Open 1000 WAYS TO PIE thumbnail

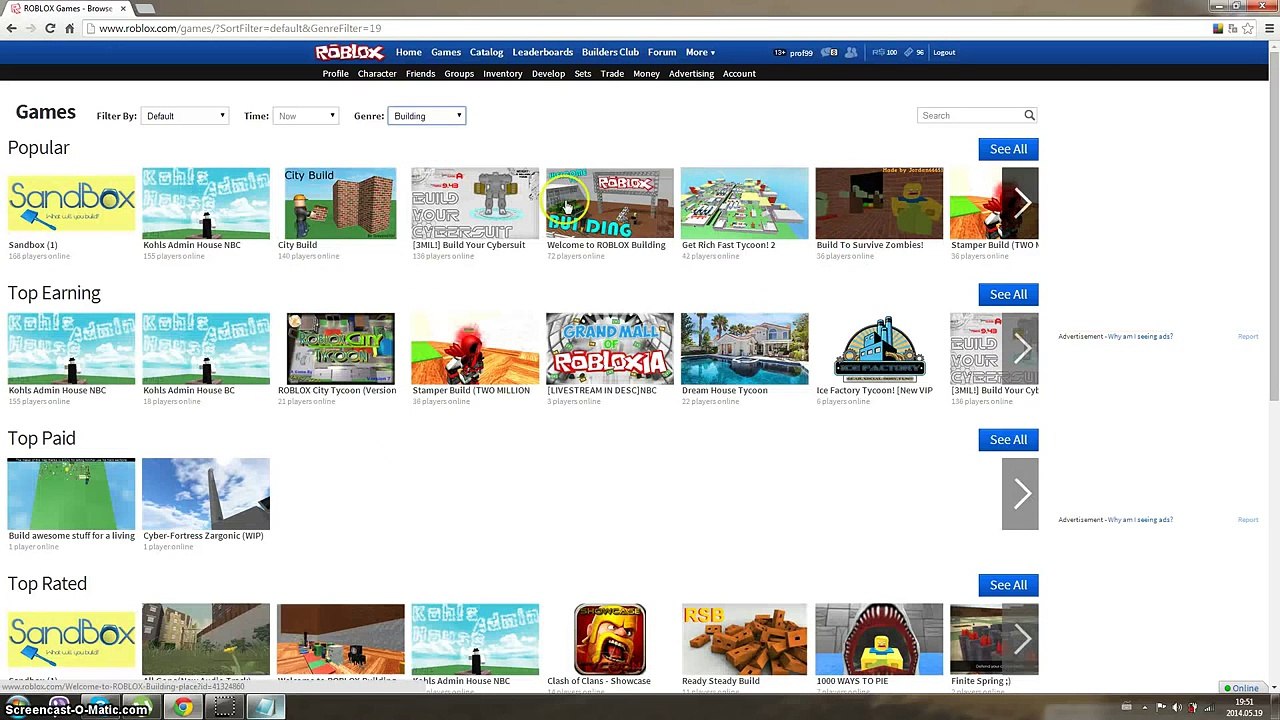[879, 639]
